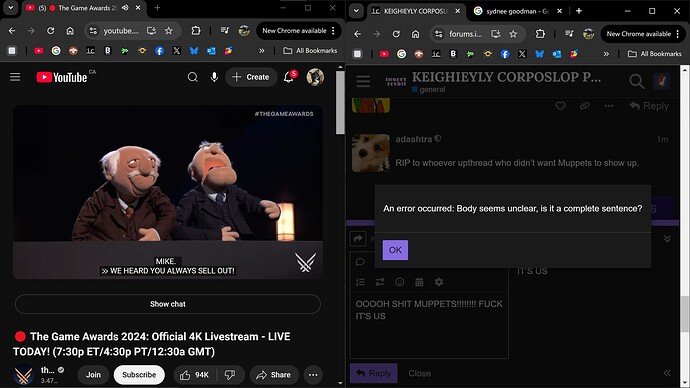Screen dimensions: 690x388
Task: Reload the forum page
Action: point(396,34)
